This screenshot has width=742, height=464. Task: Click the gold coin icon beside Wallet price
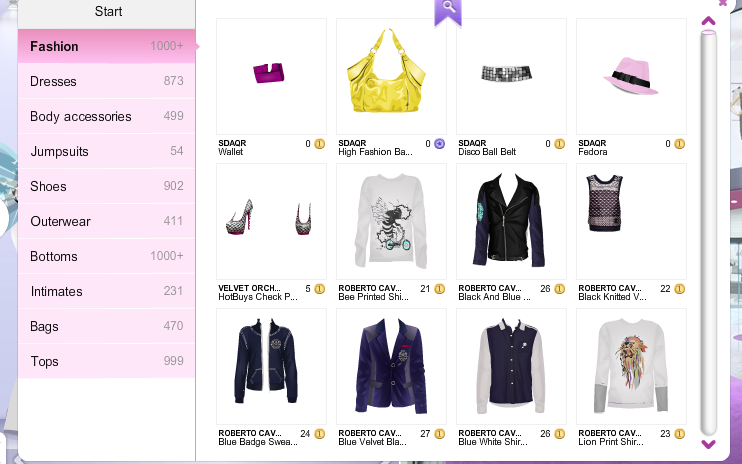pyautogui.click(x=320, y=144)
